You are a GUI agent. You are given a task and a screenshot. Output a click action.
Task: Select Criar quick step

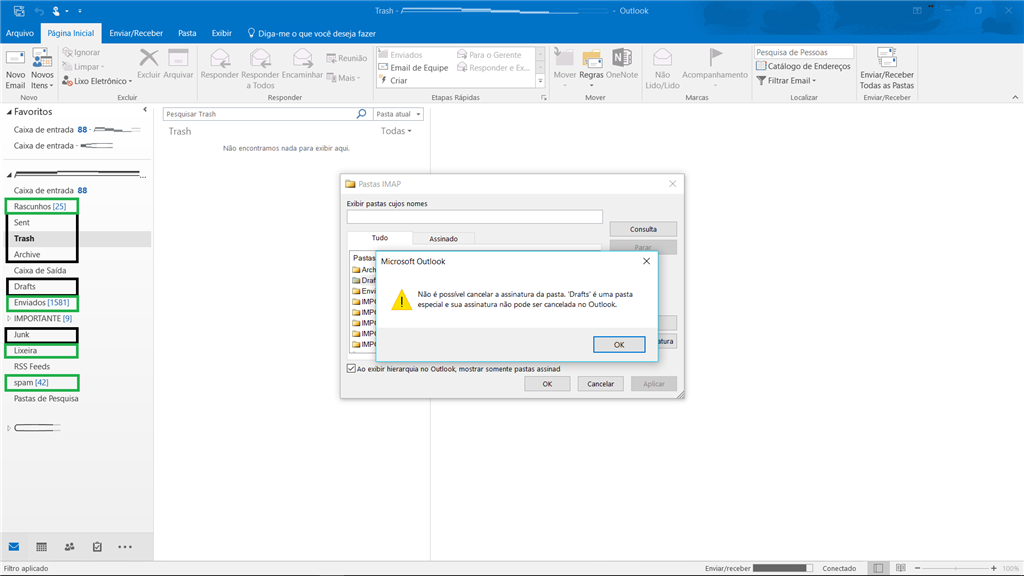(x=393, y=80)
